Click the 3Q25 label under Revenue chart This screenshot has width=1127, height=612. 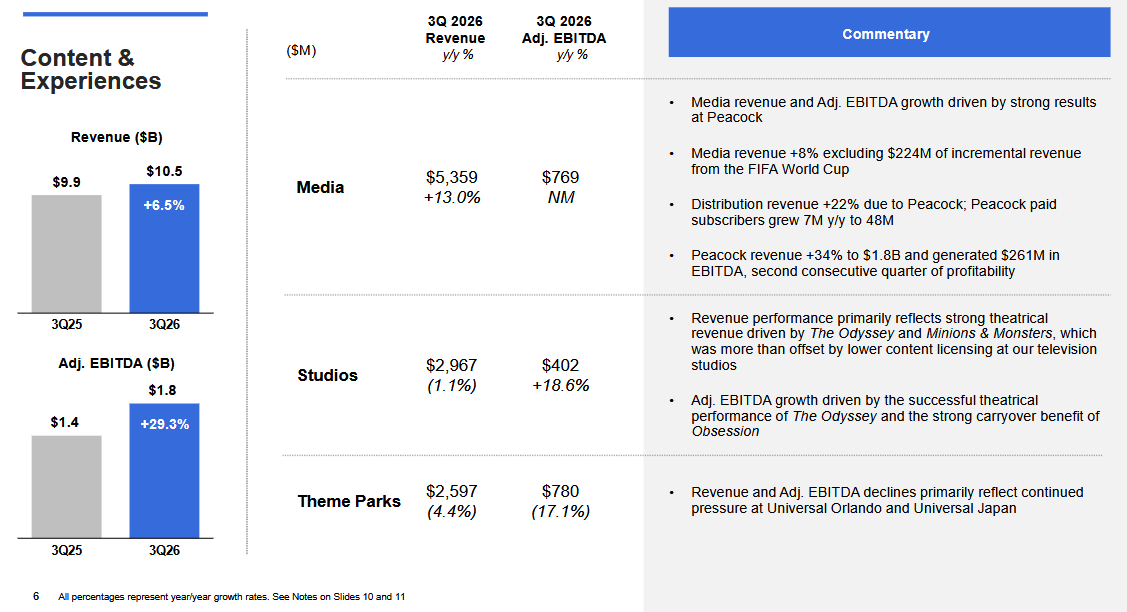point(66,324)
